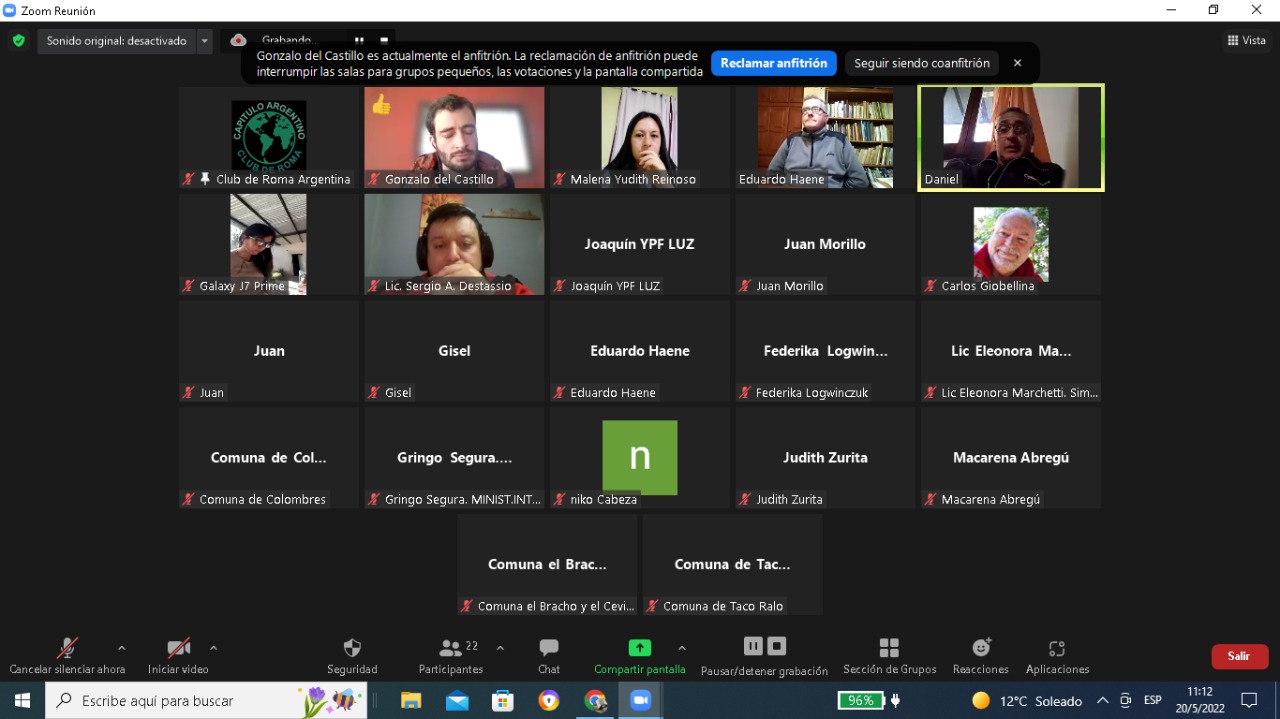The height and width of the screenshot is (719, 1280).
Task: Turn on camera with Iniciar video
Action: pyautogui.click(x=178, y=648)
